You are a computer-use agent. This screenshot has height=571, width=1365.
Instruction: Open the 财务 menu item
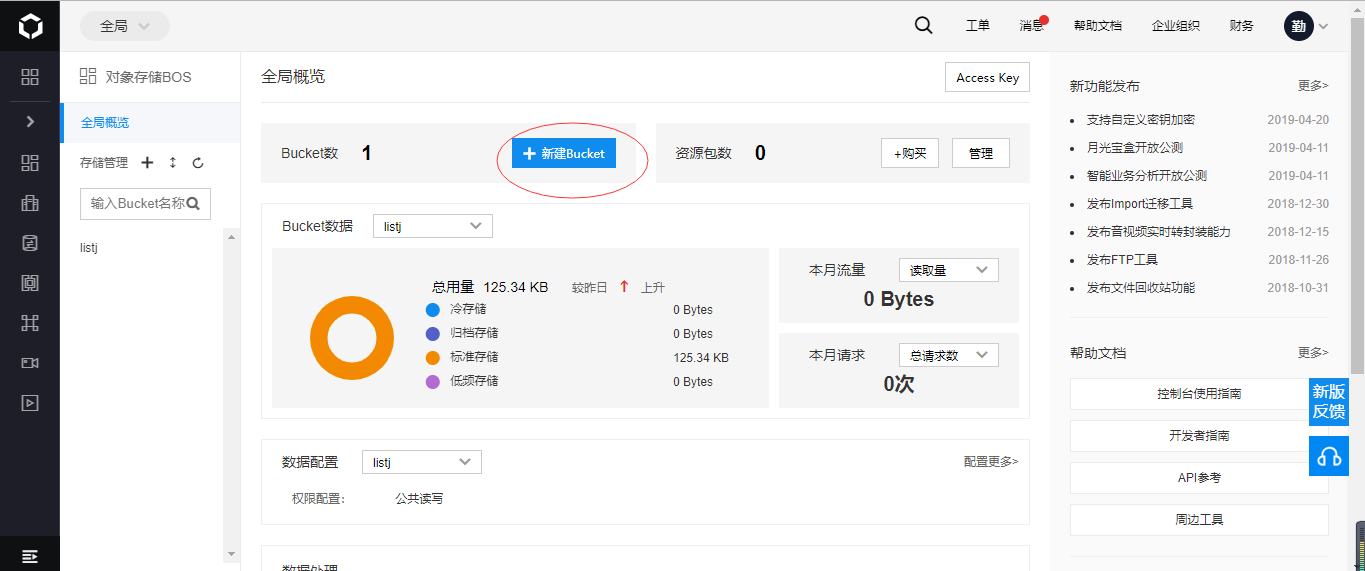pos(1242,26)
